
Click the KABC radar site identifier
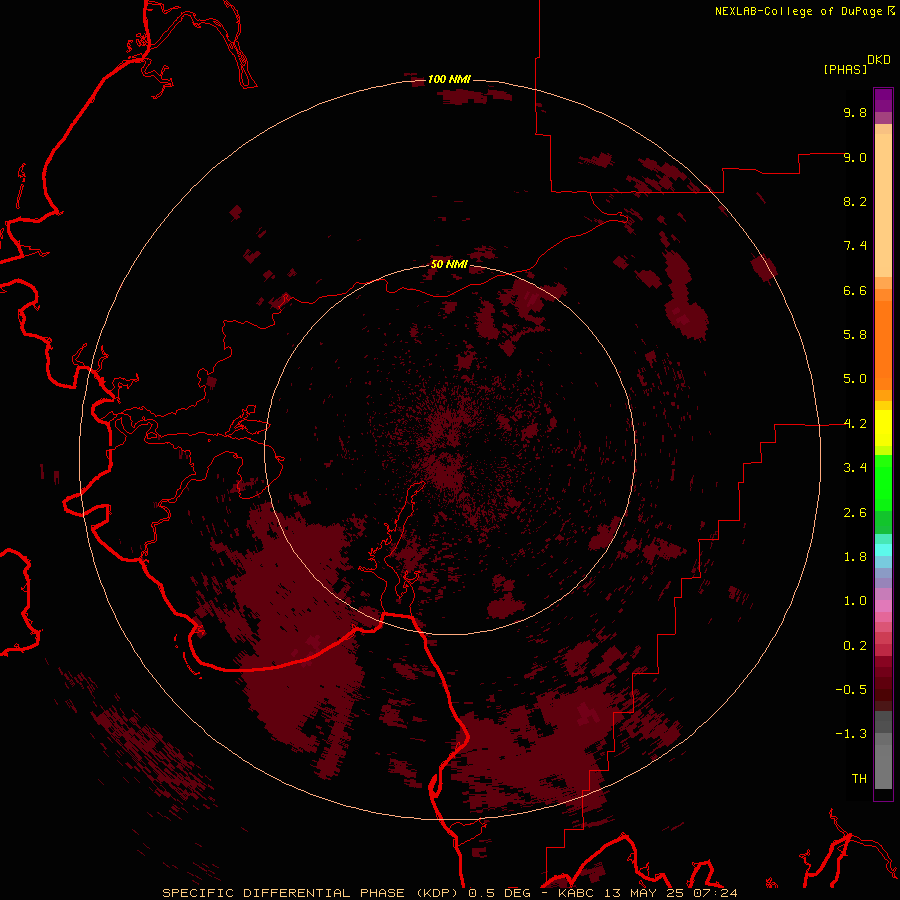point(577,893)
